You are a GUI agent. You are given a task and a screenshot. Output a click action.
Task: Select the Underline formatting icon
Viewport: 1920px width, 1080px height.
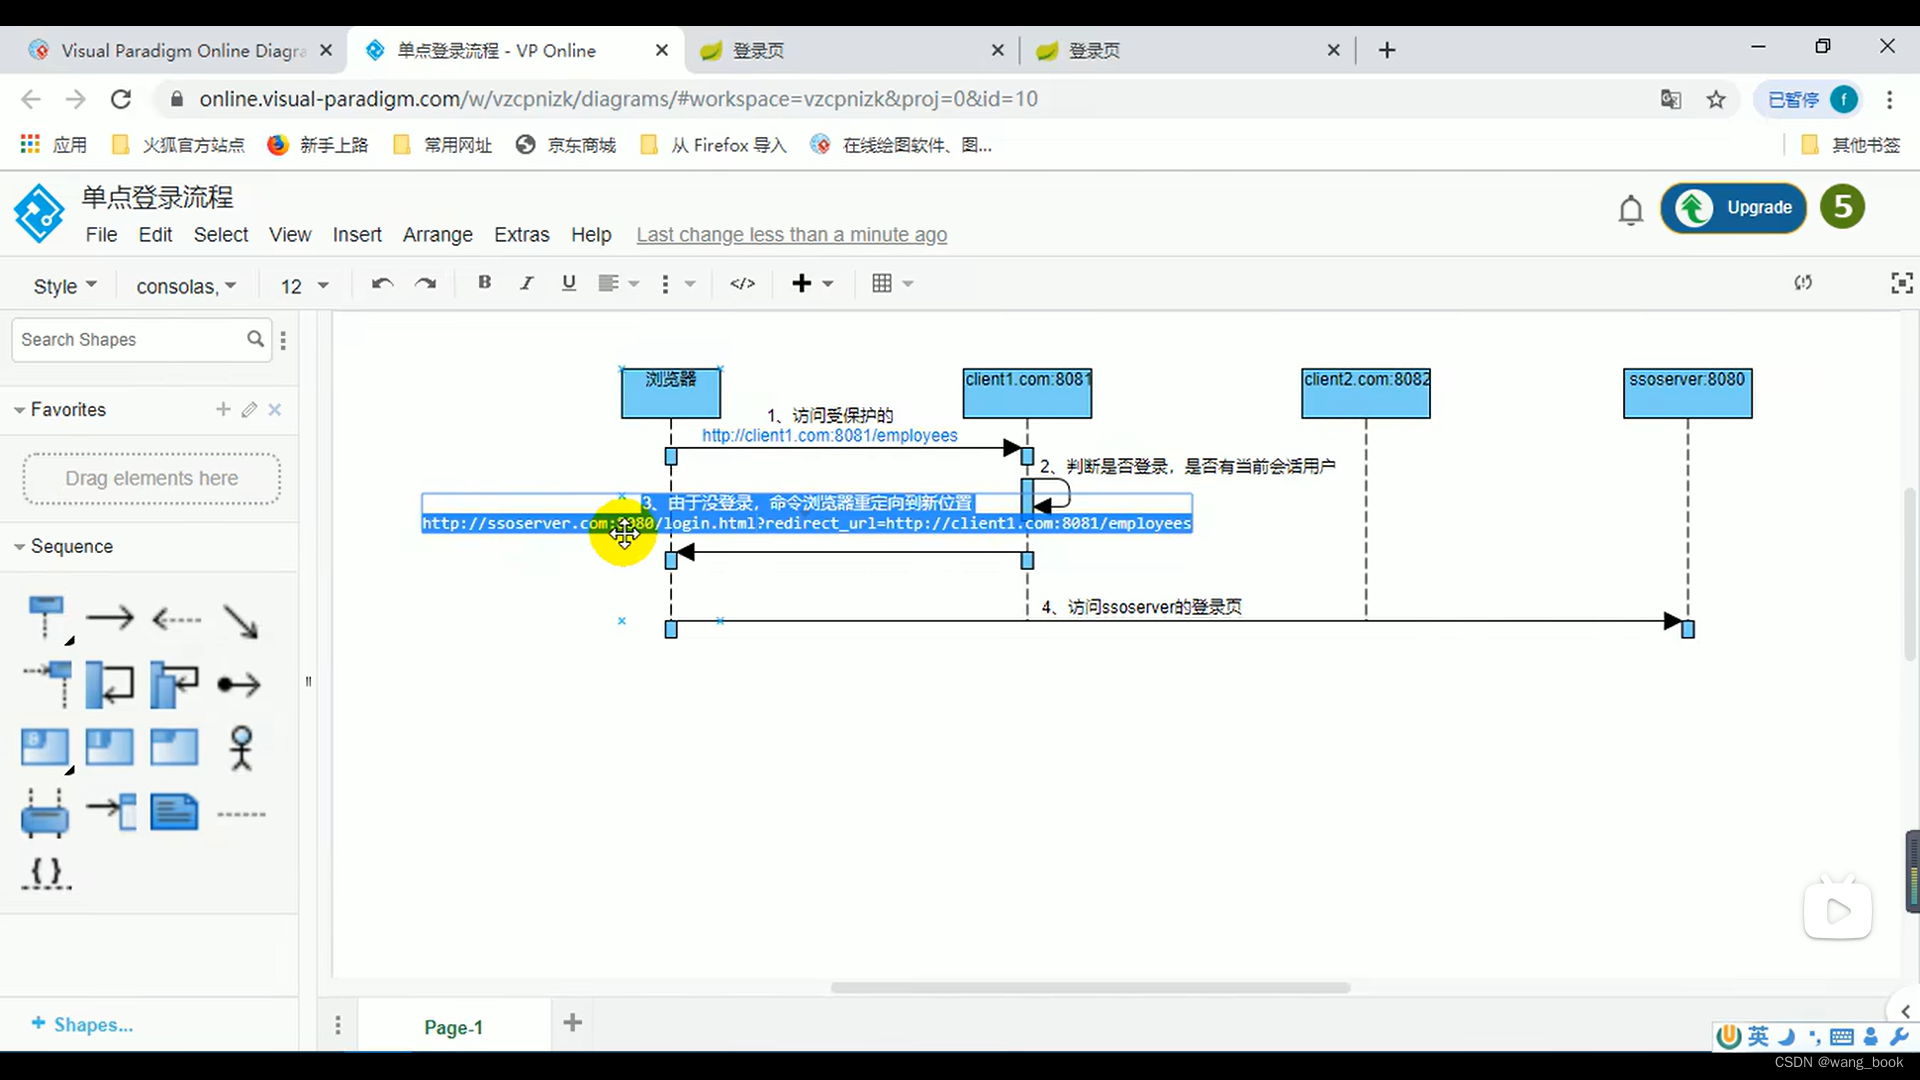[x=568, y=284]
